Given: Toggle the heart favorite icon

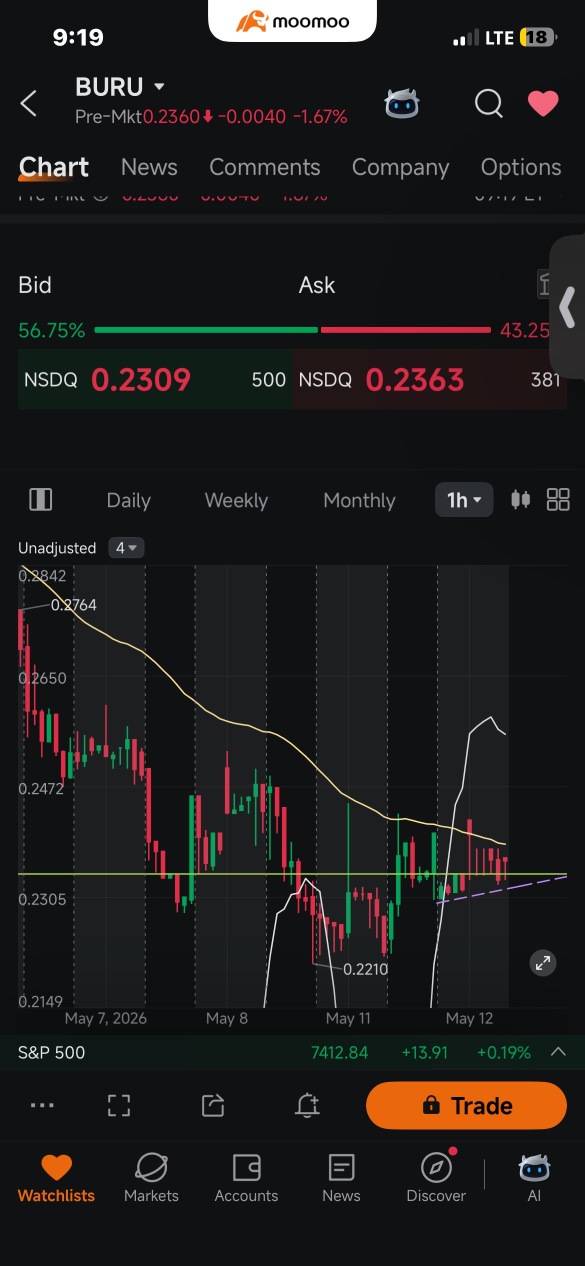Looking at the screenshot, I should 543,103.
